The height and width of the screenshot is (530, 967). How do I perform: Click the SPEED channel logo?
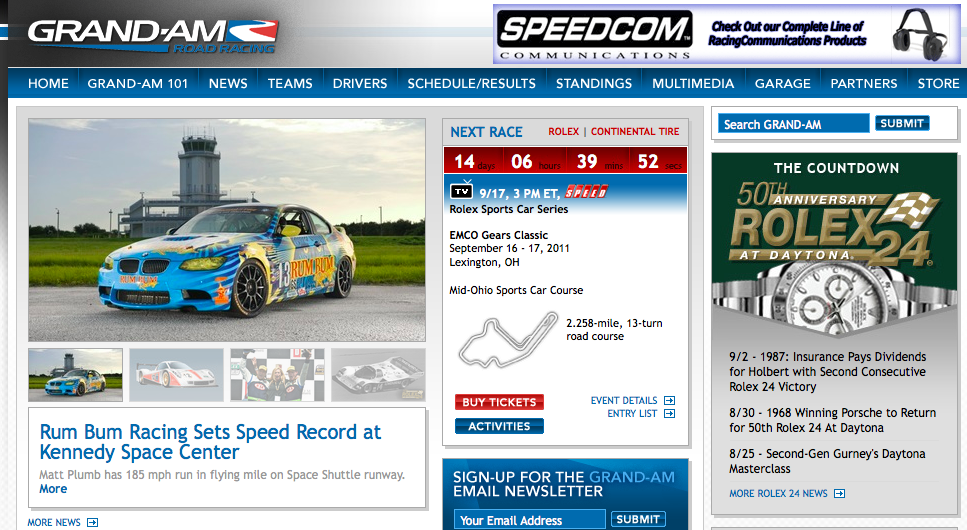[x=587, y=191]
